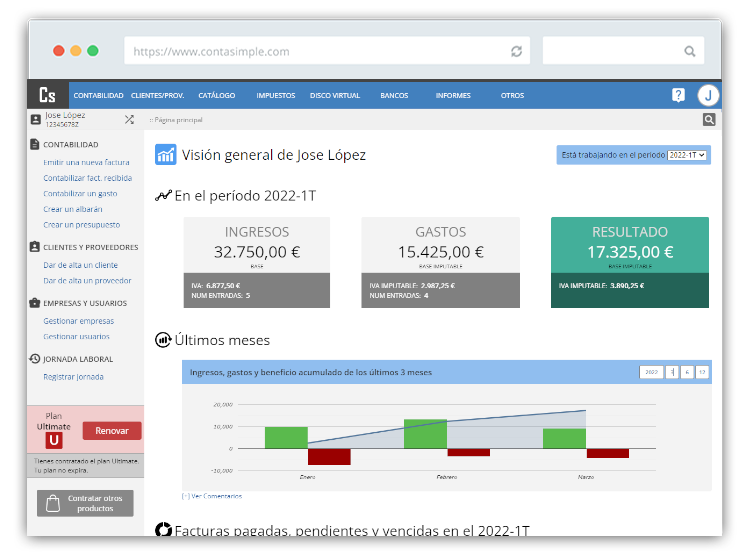The image size is (750, 552).
Task: Open the BANCOS menu
Action: tap(394, 96)
